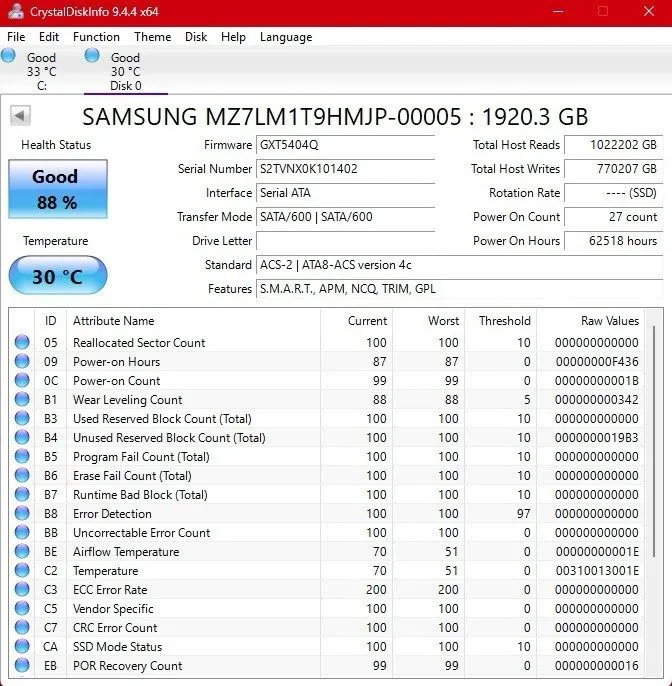Viewport: 672px width, 686px height.
Task: Click the previous disk arrow button
Action: (20, 116)
